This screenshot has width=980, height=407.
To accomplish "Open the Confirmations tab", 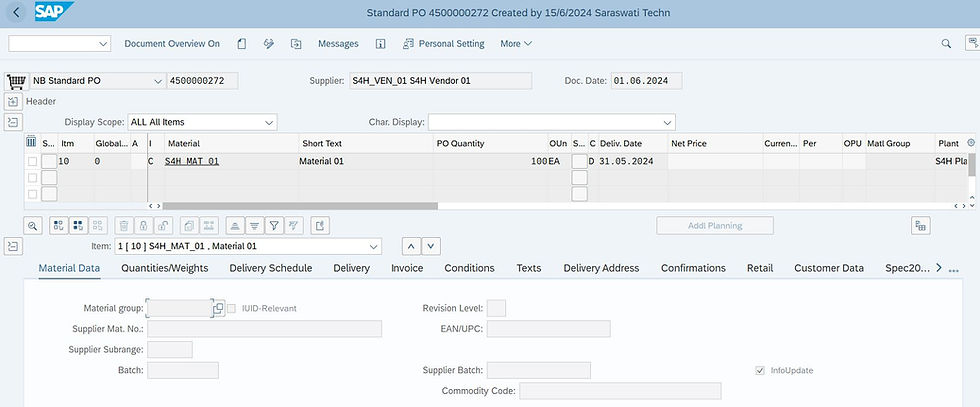I will 693,268.
